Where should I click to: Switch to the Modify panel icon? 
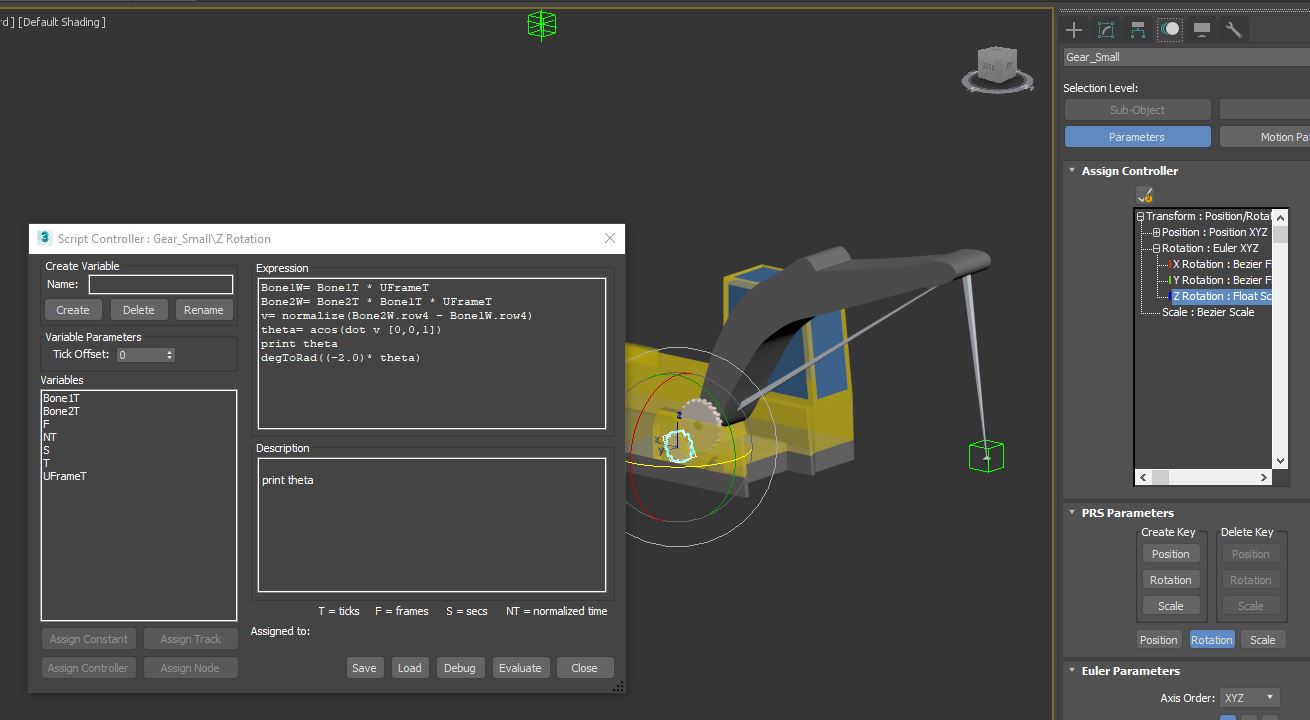(x=1105, y=30)
